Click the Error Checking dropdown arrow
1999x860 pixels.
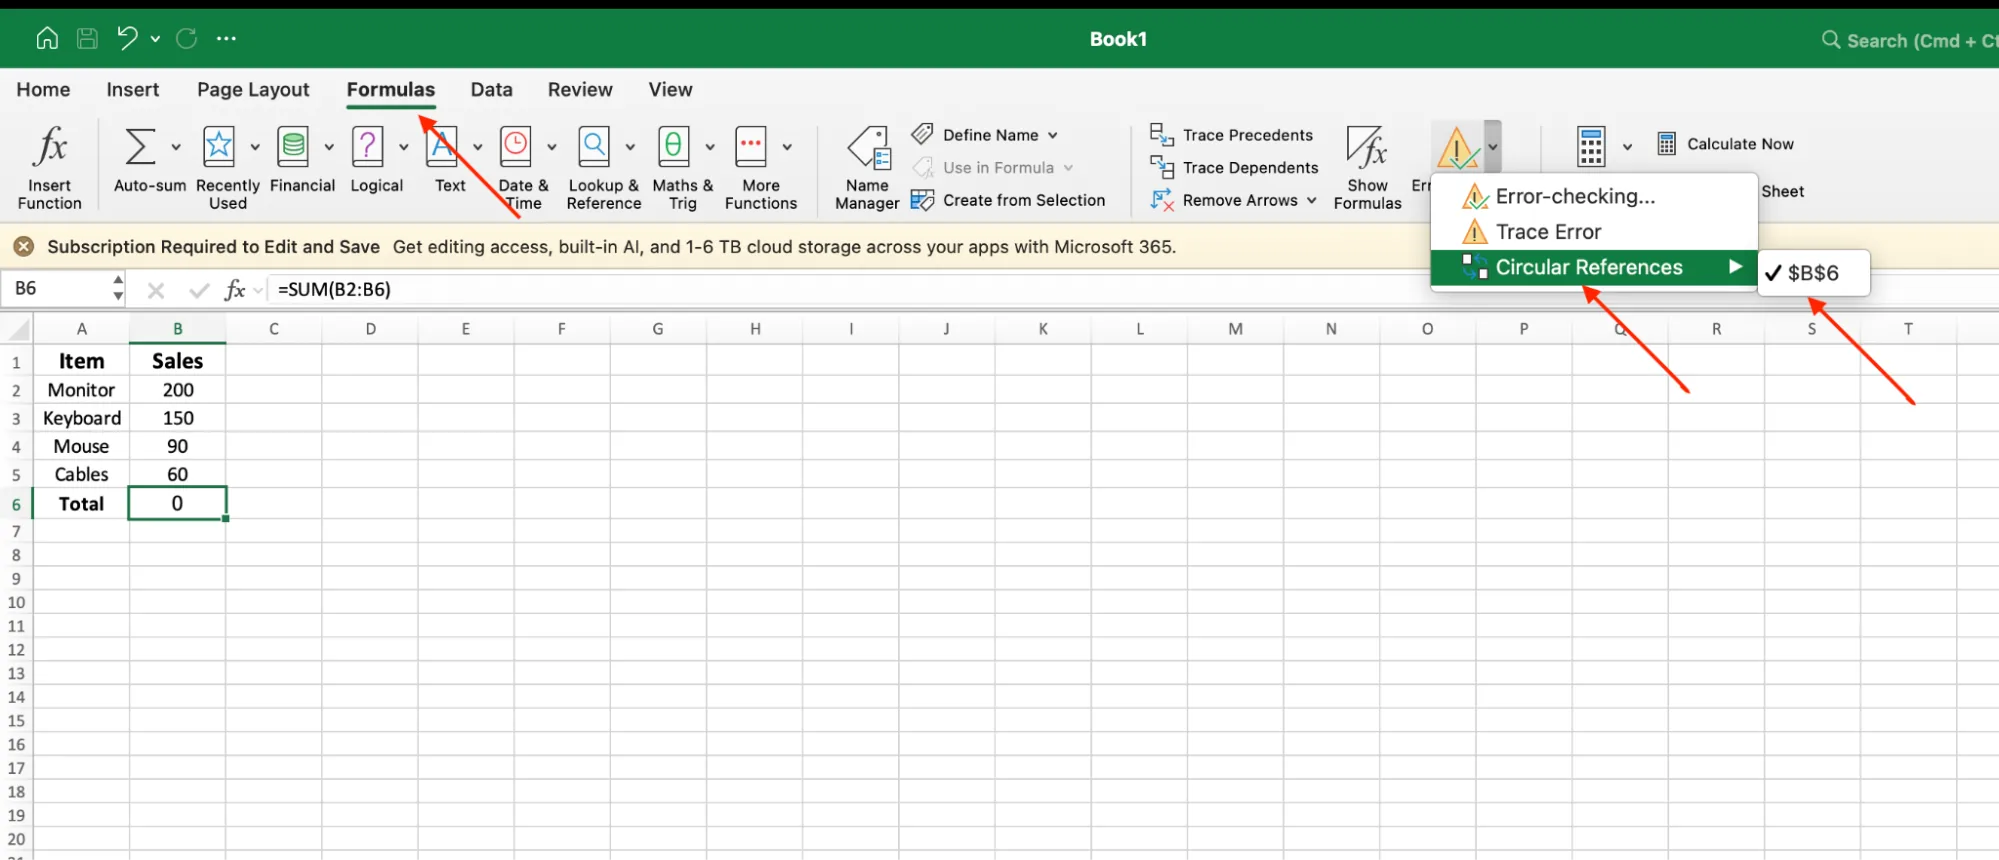tap(1493, 147)
